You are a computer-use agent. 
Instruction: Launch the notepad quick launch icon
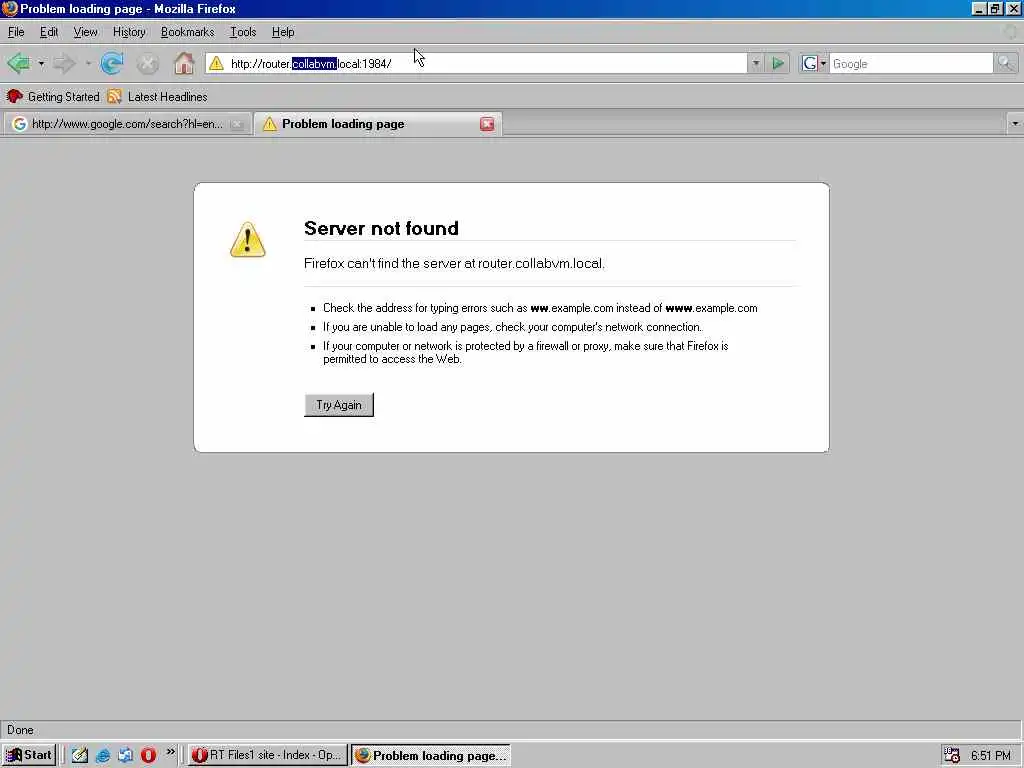80,755
